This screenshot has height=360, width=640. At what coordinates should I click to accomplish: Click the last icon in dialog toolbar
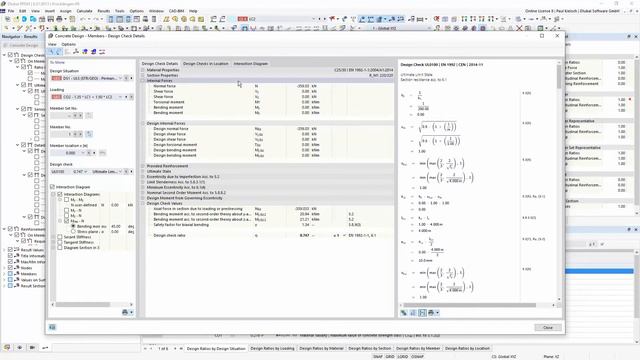pos(102,52)
